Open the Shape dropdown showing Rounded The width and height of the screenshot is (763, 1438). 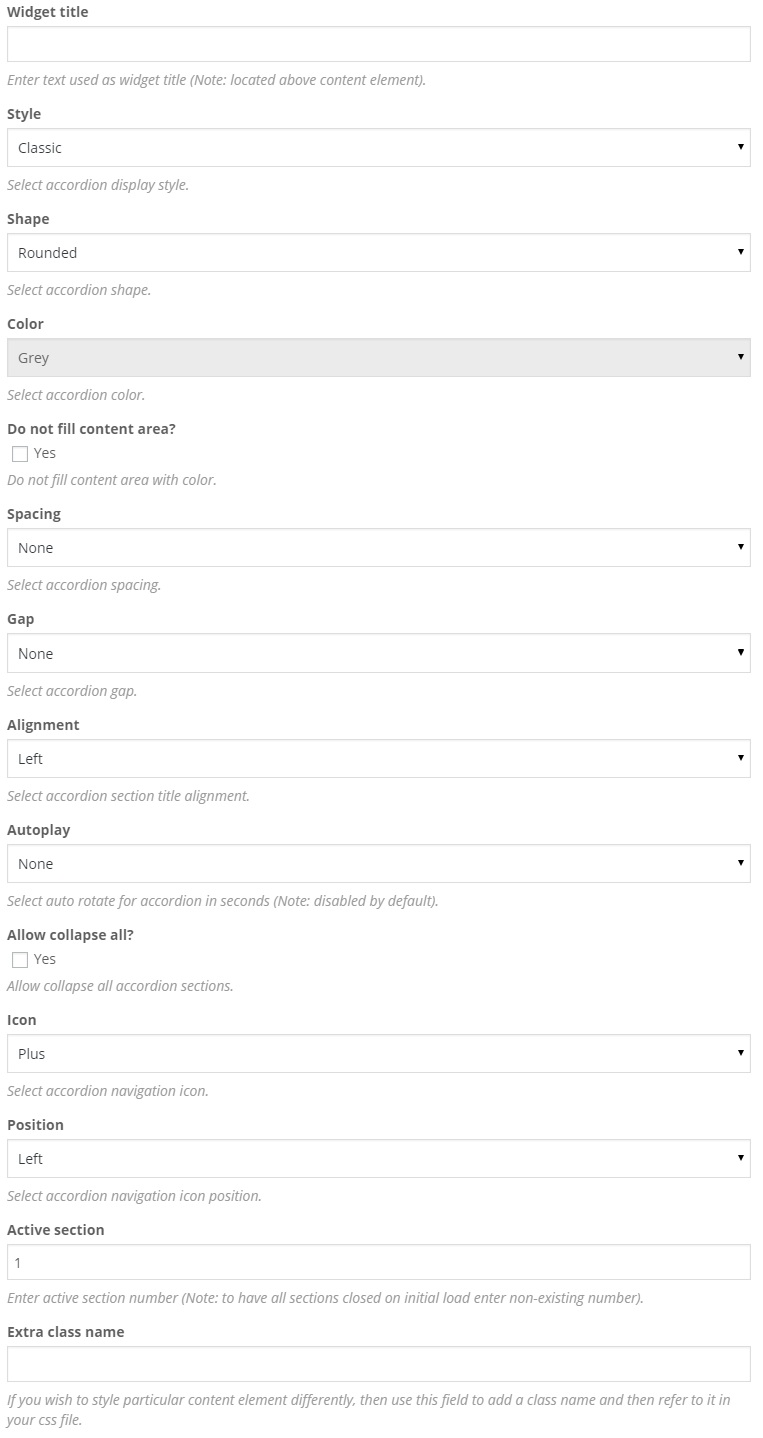click(378, 253)
